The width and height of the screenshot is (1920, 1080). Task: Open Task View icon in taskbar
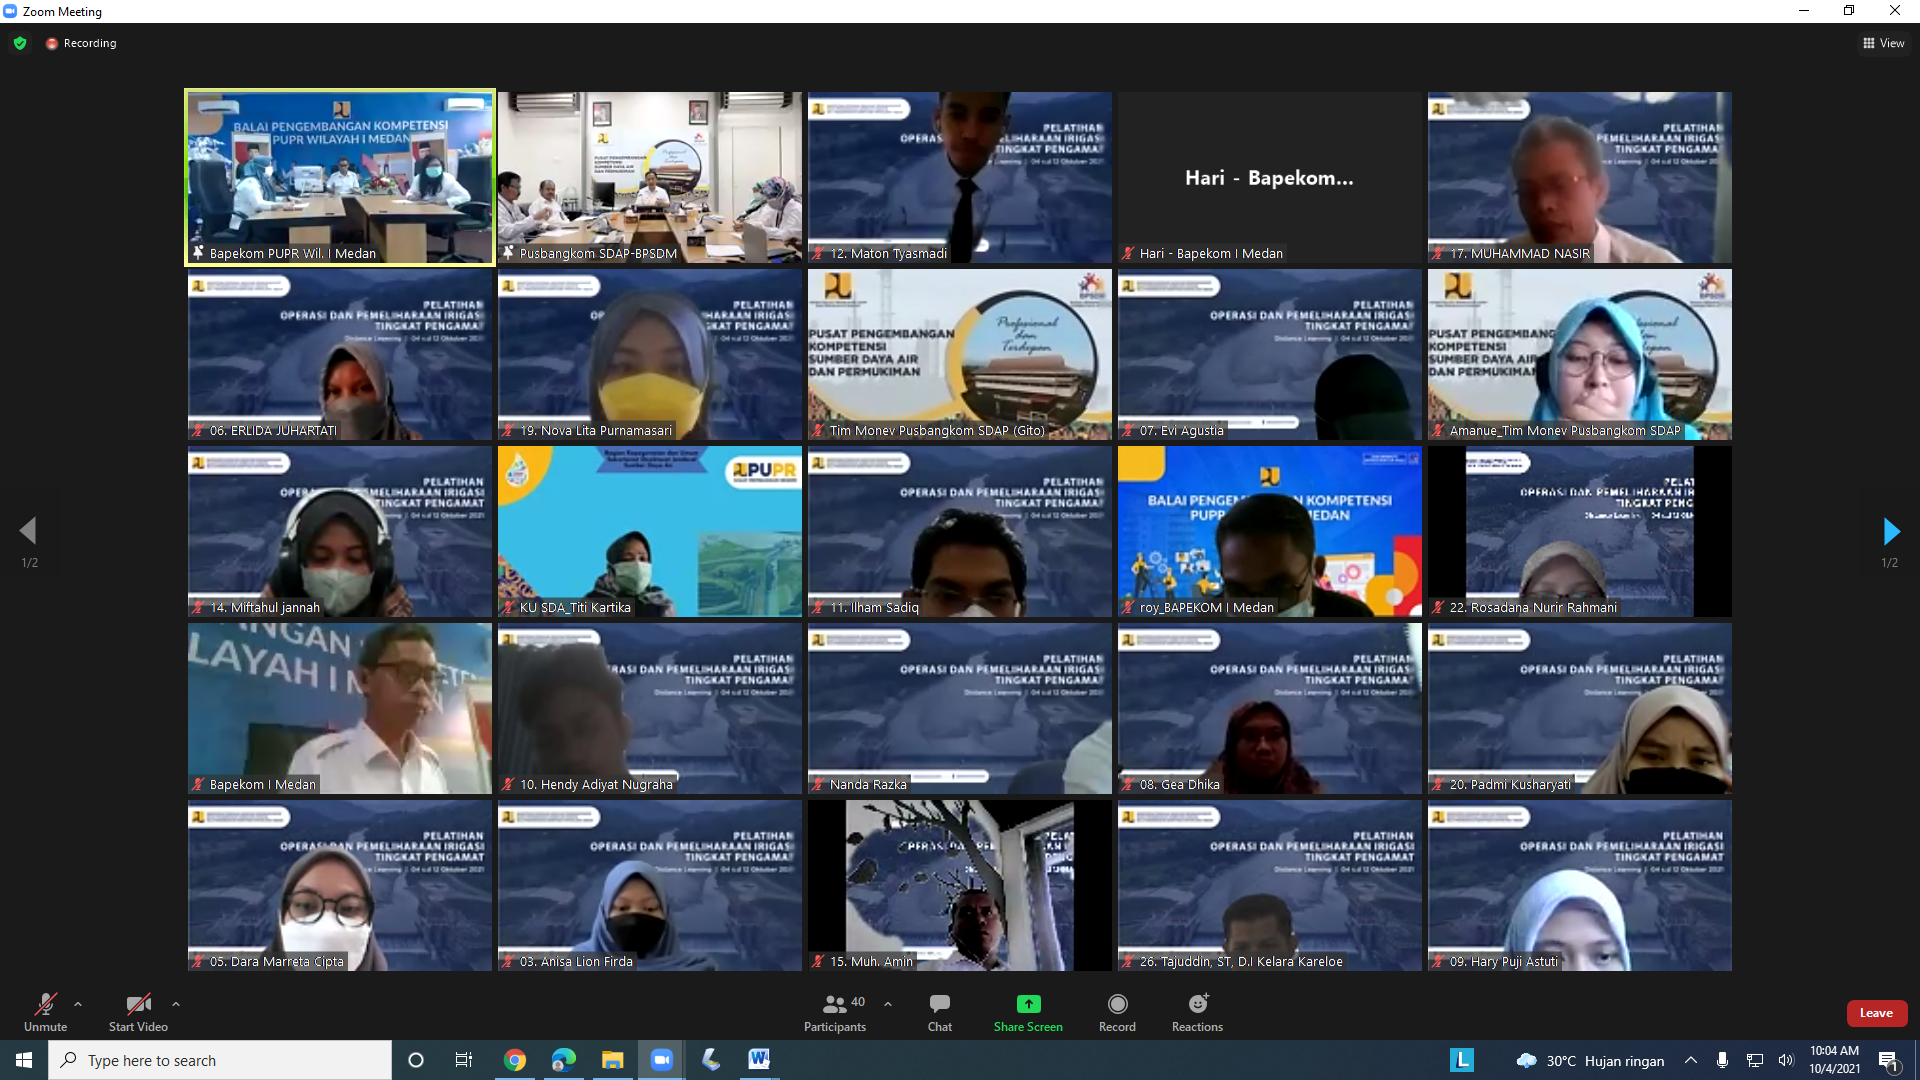[464, 1060]
